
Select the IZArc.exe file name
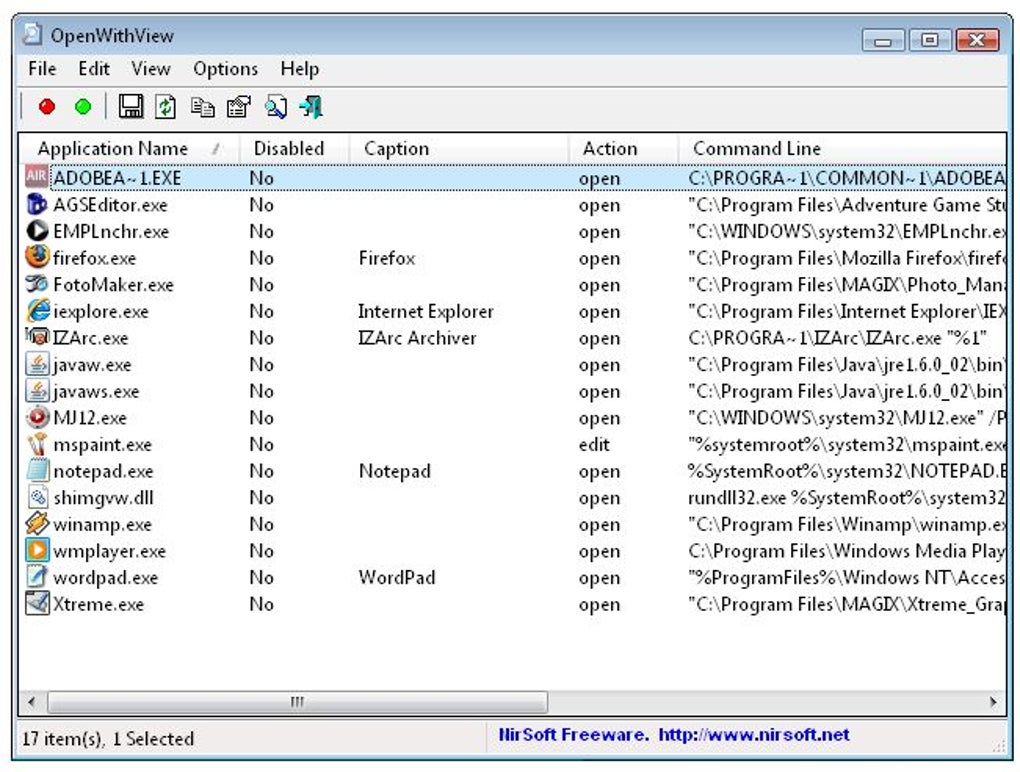pyautogui.click(x=90, y=338)
